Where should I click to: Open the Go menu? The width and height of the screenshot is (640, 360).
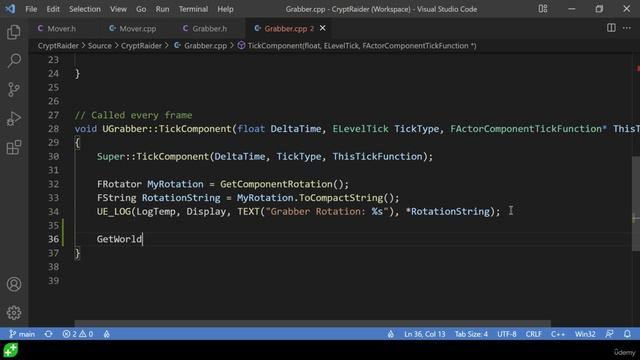coord(141,9)
